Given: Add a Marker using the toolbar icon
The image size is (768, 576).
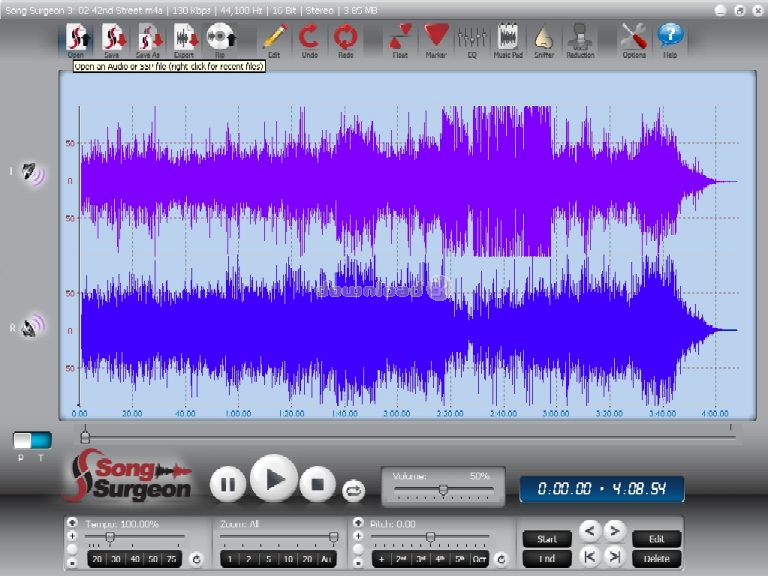Looking at the screenshot, I should coord(435,38).
